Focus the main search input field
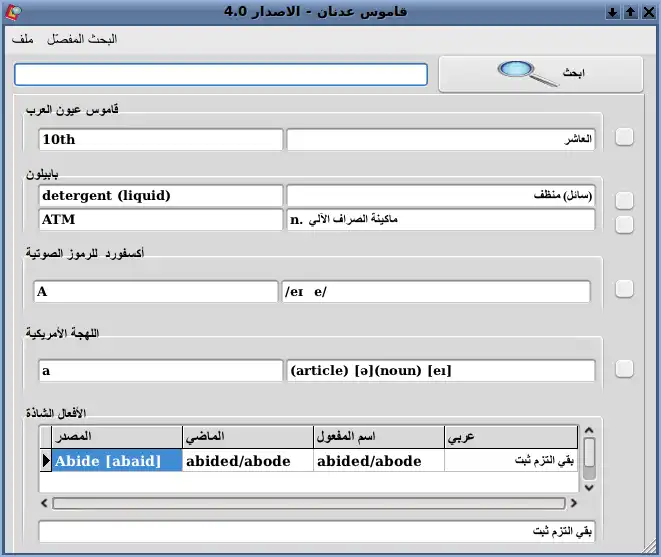The height and width of the screenshot is (557, 661). point(221,75)
